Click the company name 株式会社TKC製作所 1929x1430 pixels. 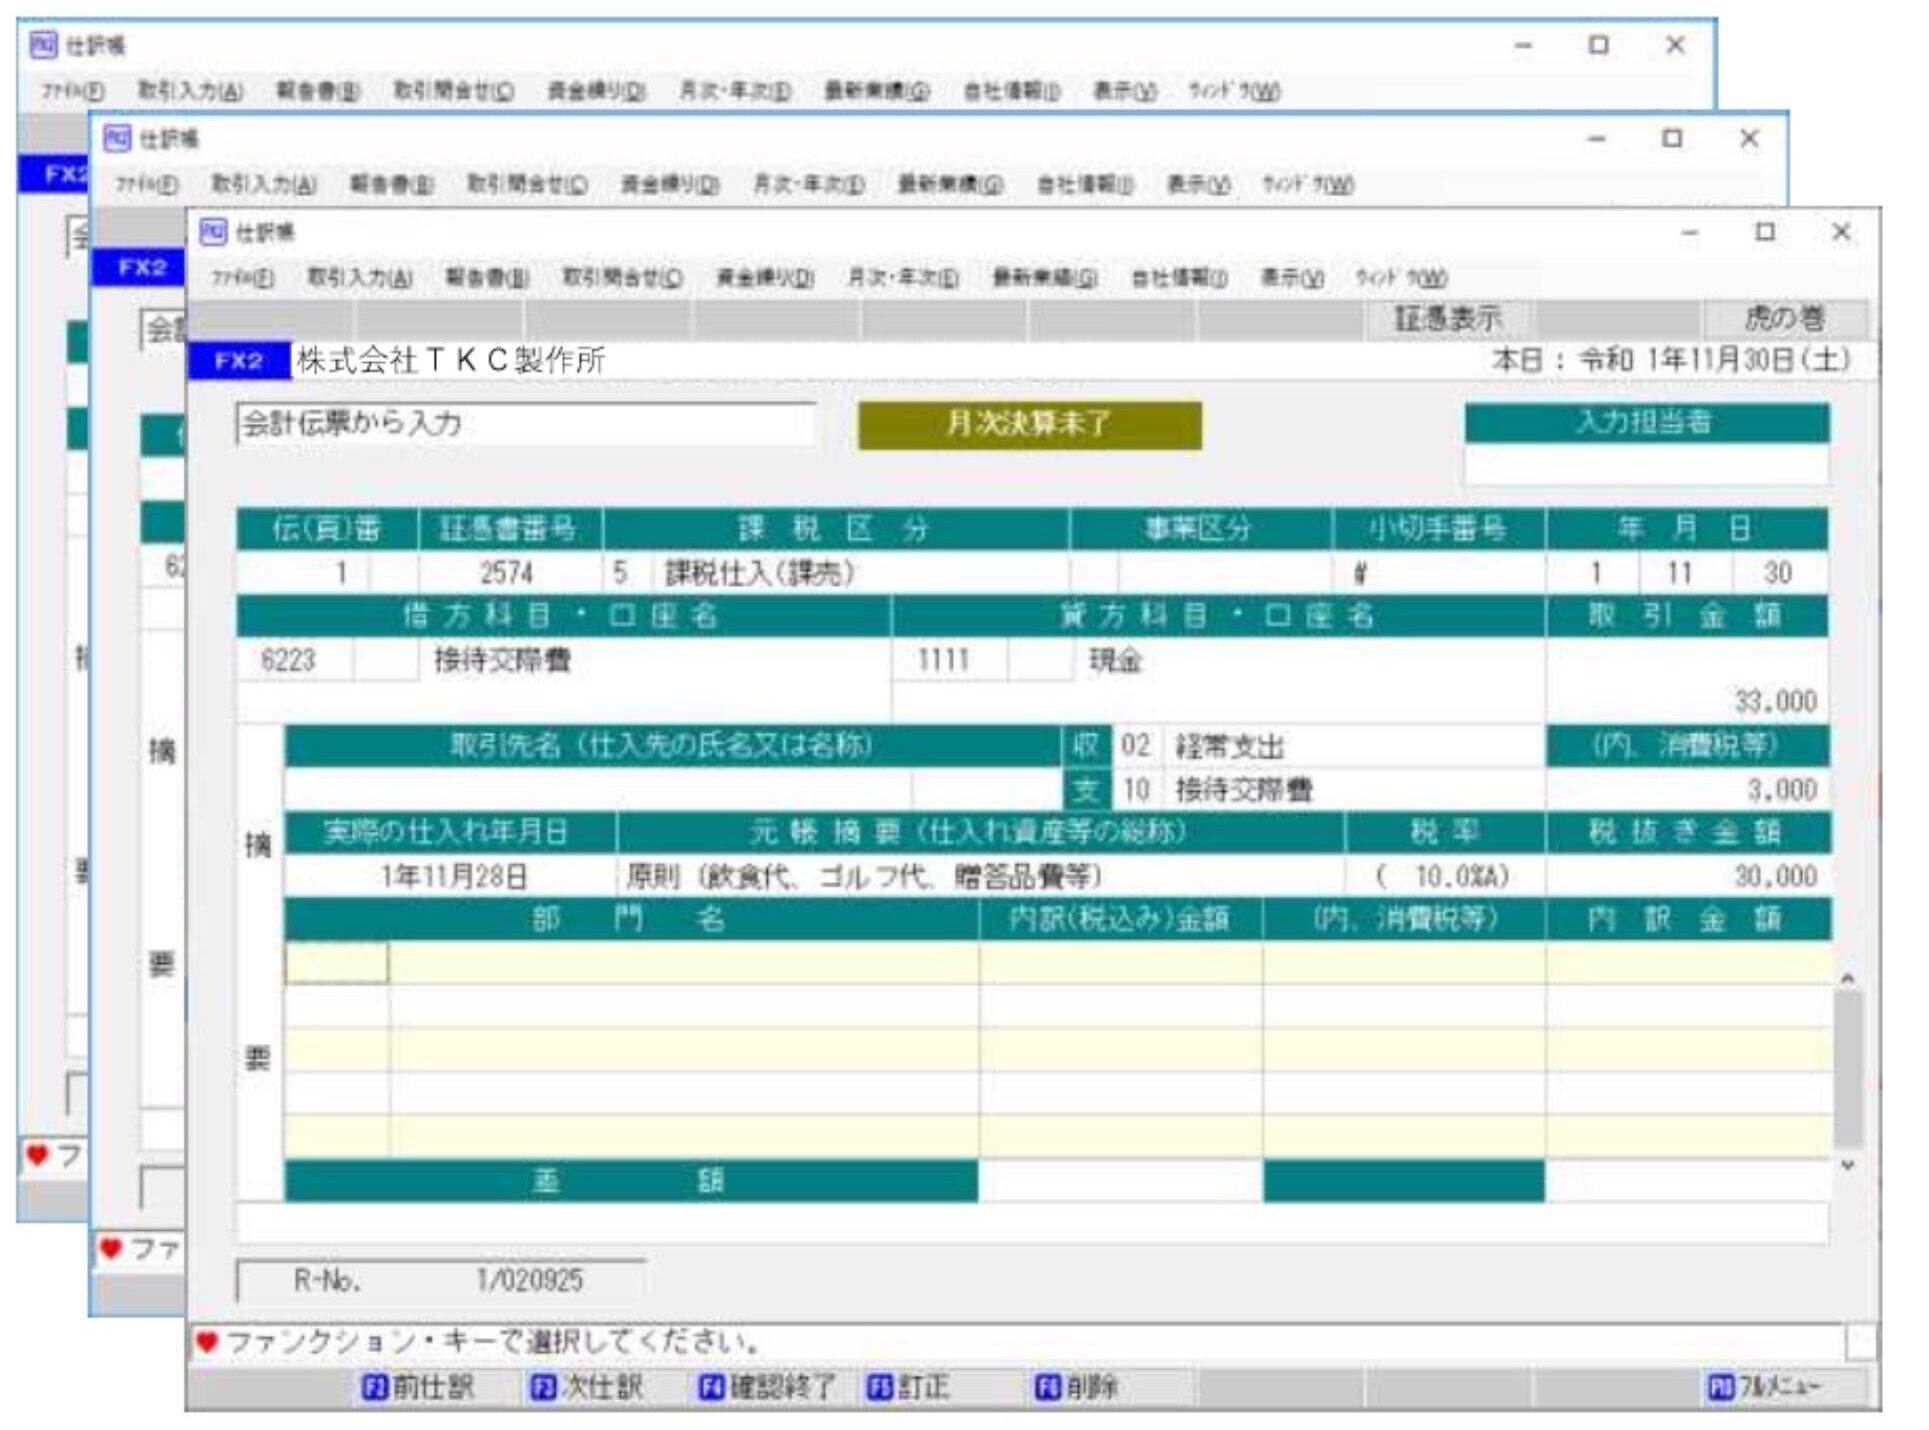pyautogui.click(x=450, y=360)
